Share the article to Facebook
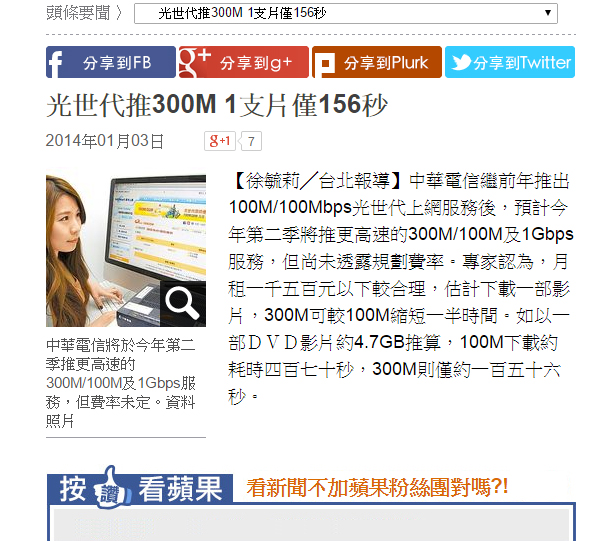Viewport: 598px width, 541px height. coord(111,62)
